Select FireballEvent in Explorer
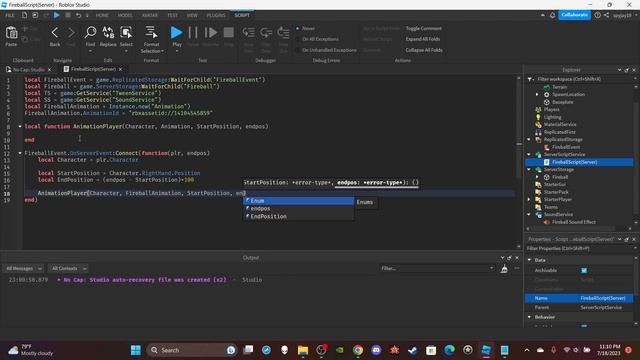The height and width of the screenshot is (360, 640). 566,147
